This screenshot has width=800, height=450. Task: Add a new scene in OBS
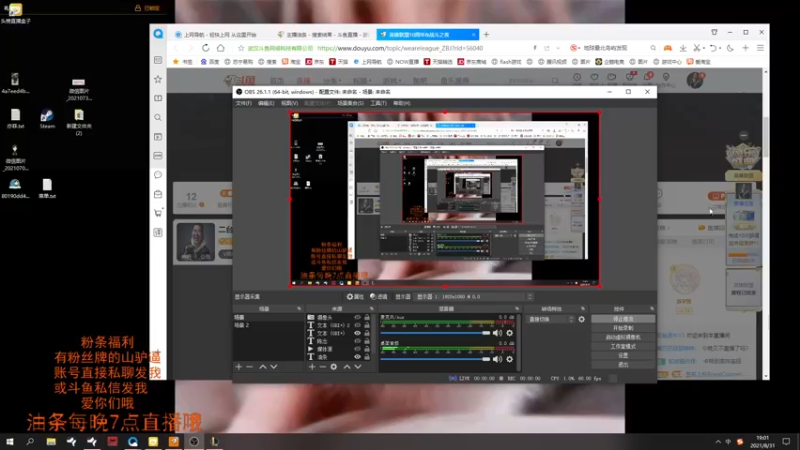coord(238,367)
